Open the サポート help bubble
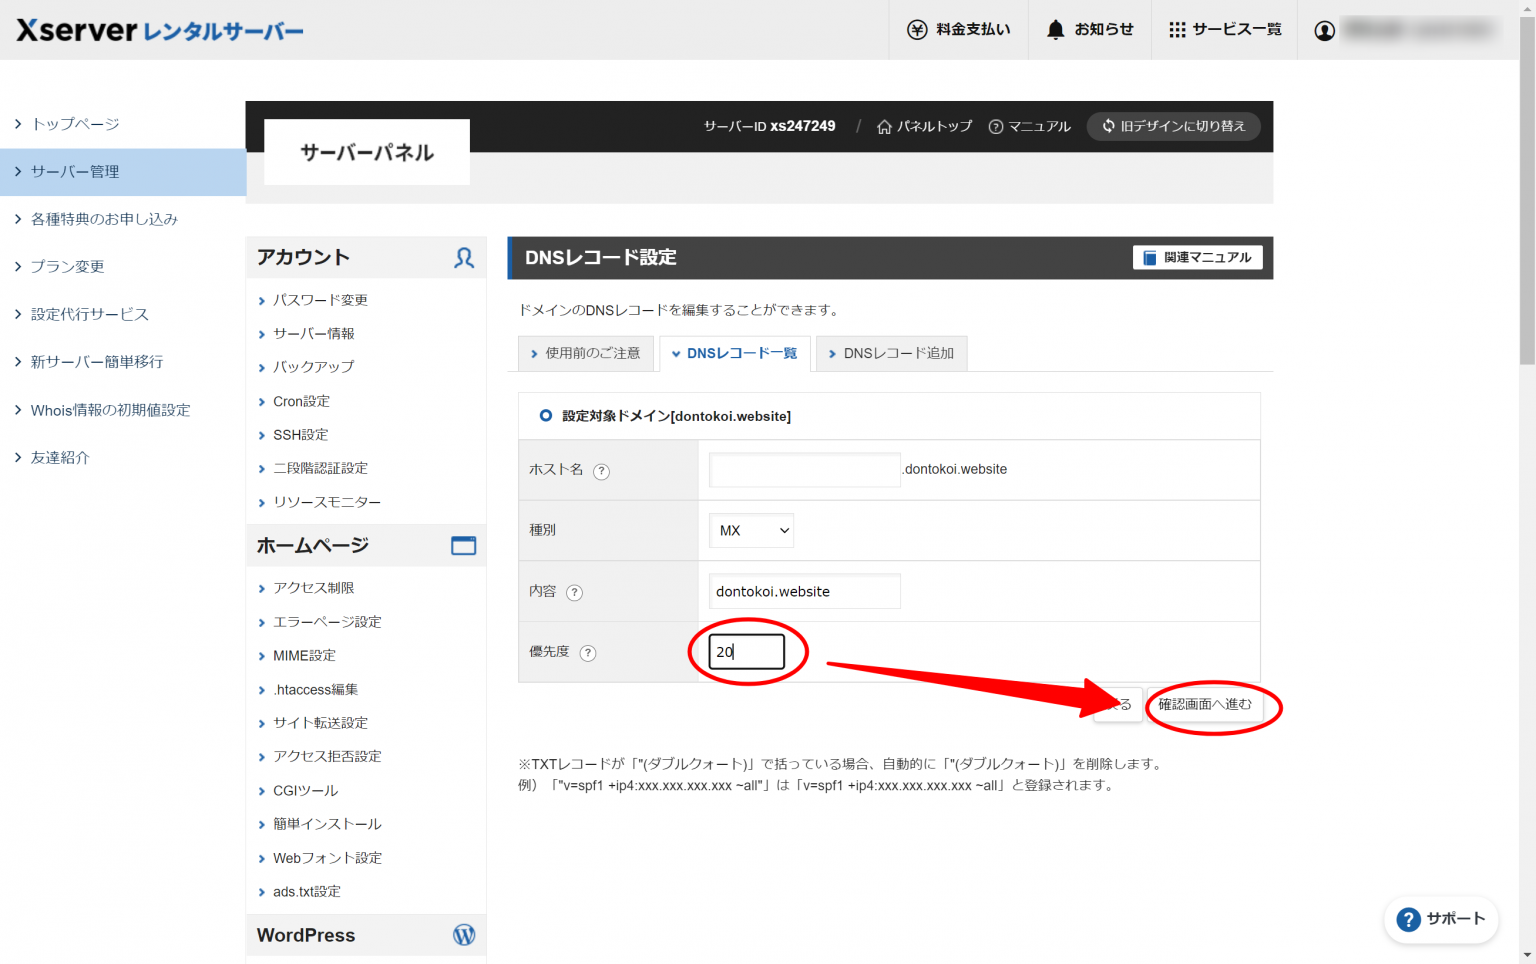This screenshot has height=964, width=1536. 1441,920
